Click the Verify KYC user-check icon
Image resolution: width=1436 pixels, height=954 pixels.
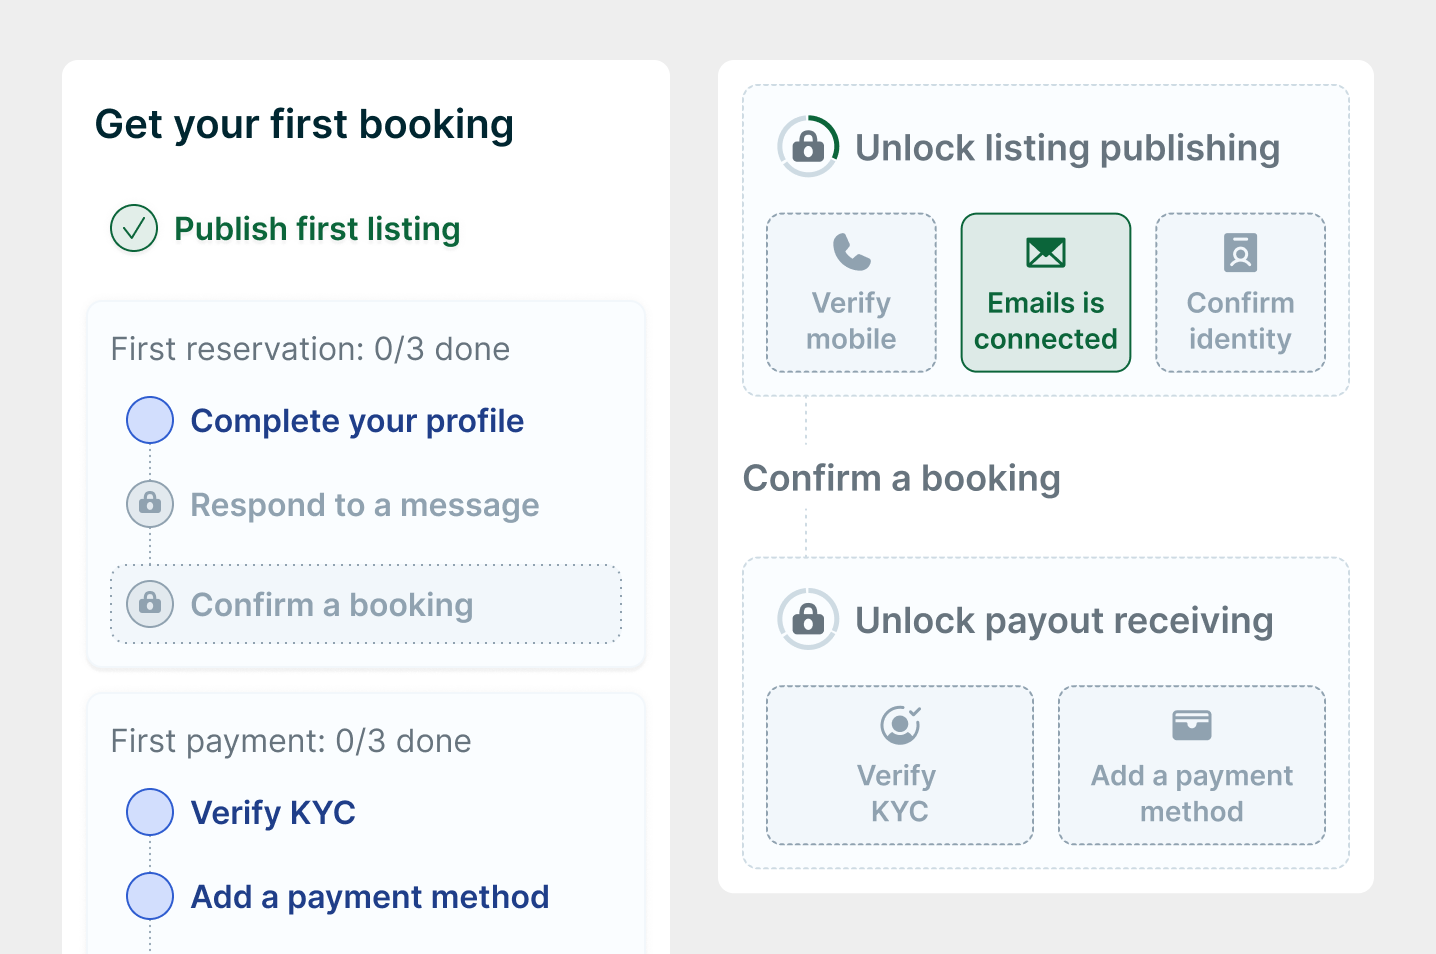pyautogui.click(x=900, y=725)
